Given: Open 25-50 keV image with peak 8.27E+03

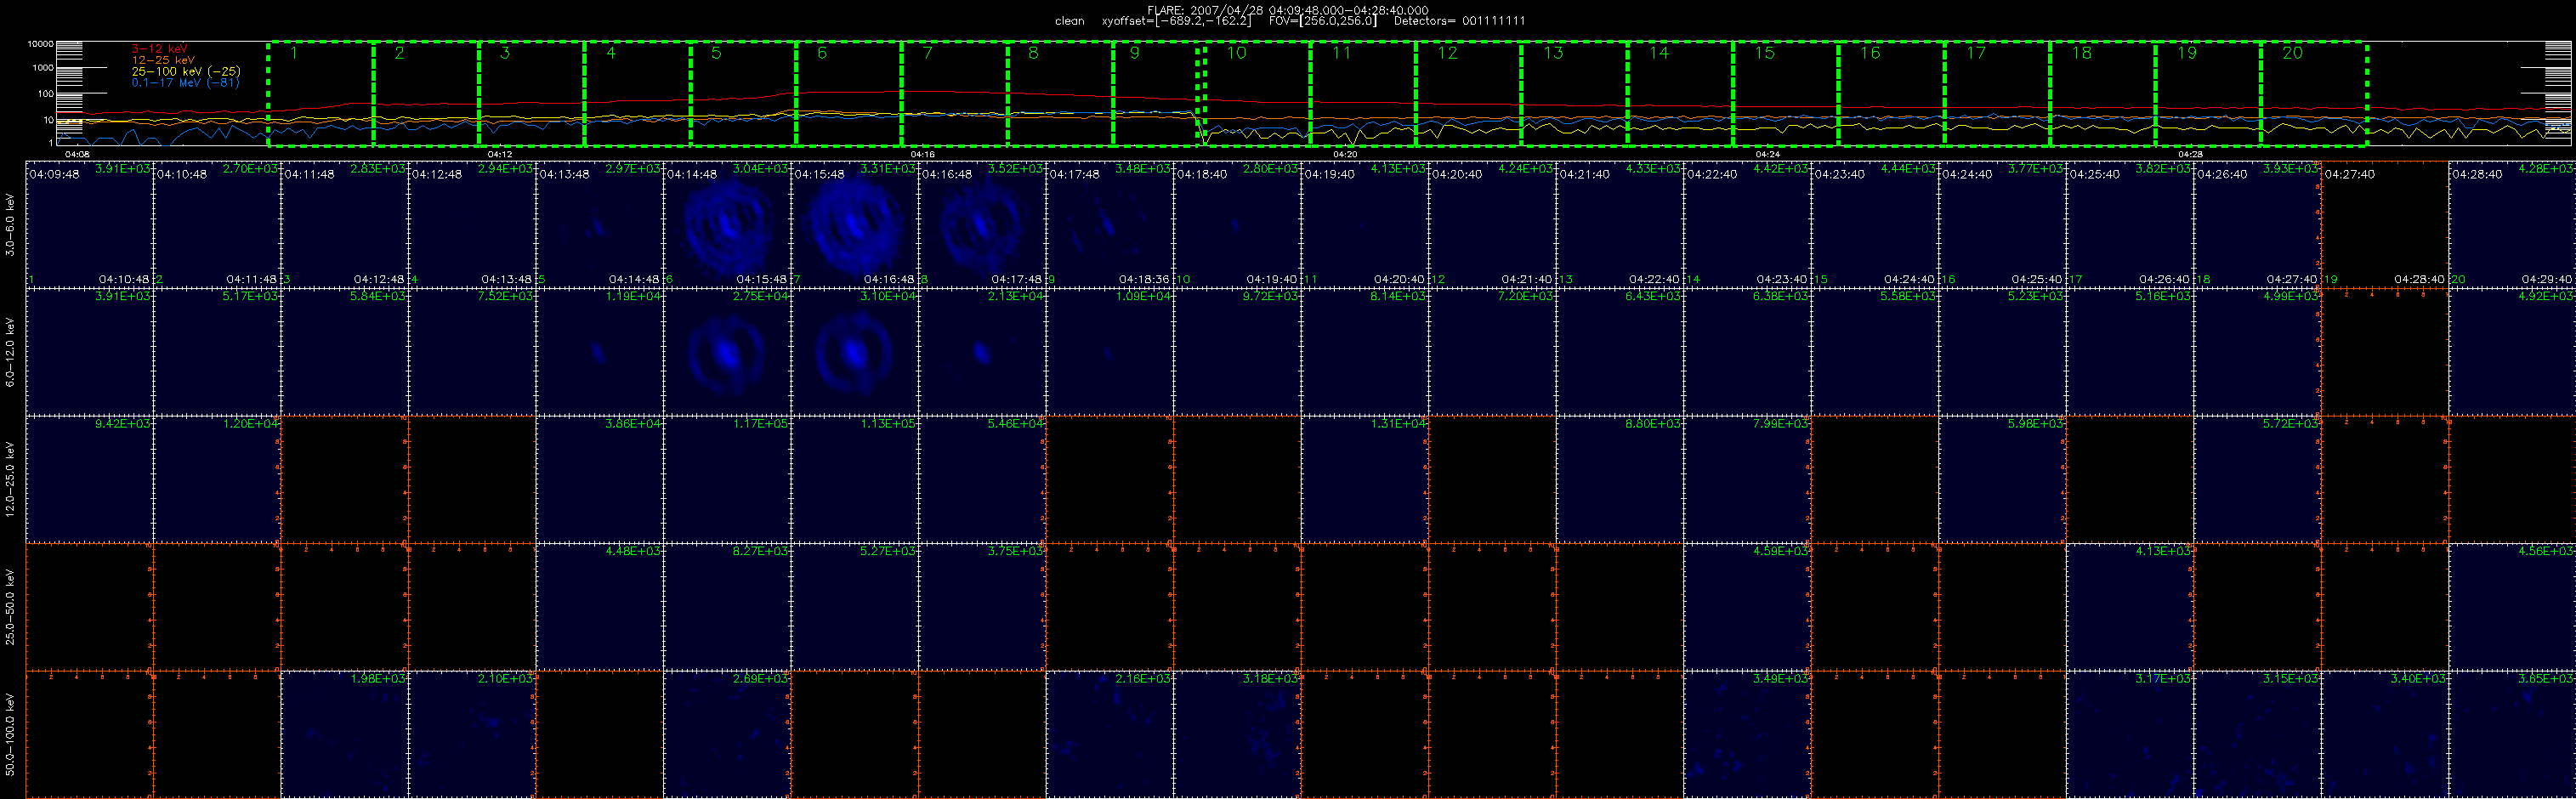Looking at the screenshot, I should (x=727, y=607).
